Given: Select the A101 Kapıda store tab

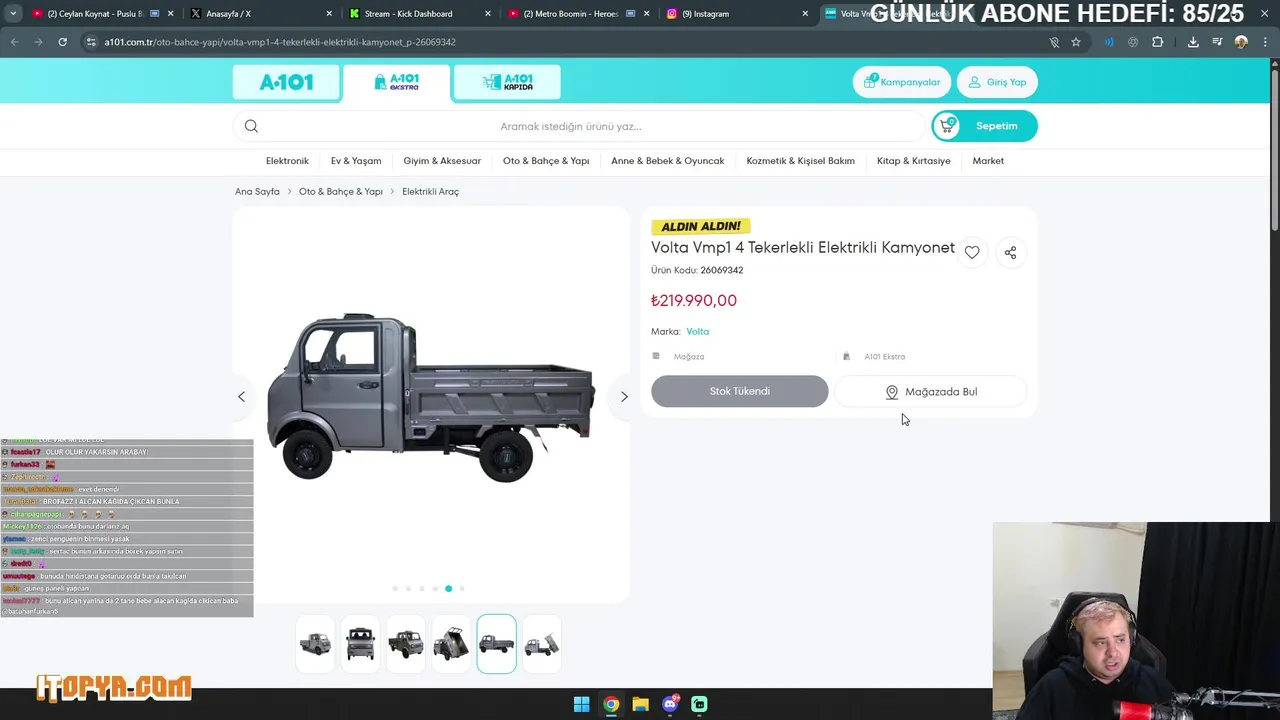Looking at the screenshot, I should 507,82.
